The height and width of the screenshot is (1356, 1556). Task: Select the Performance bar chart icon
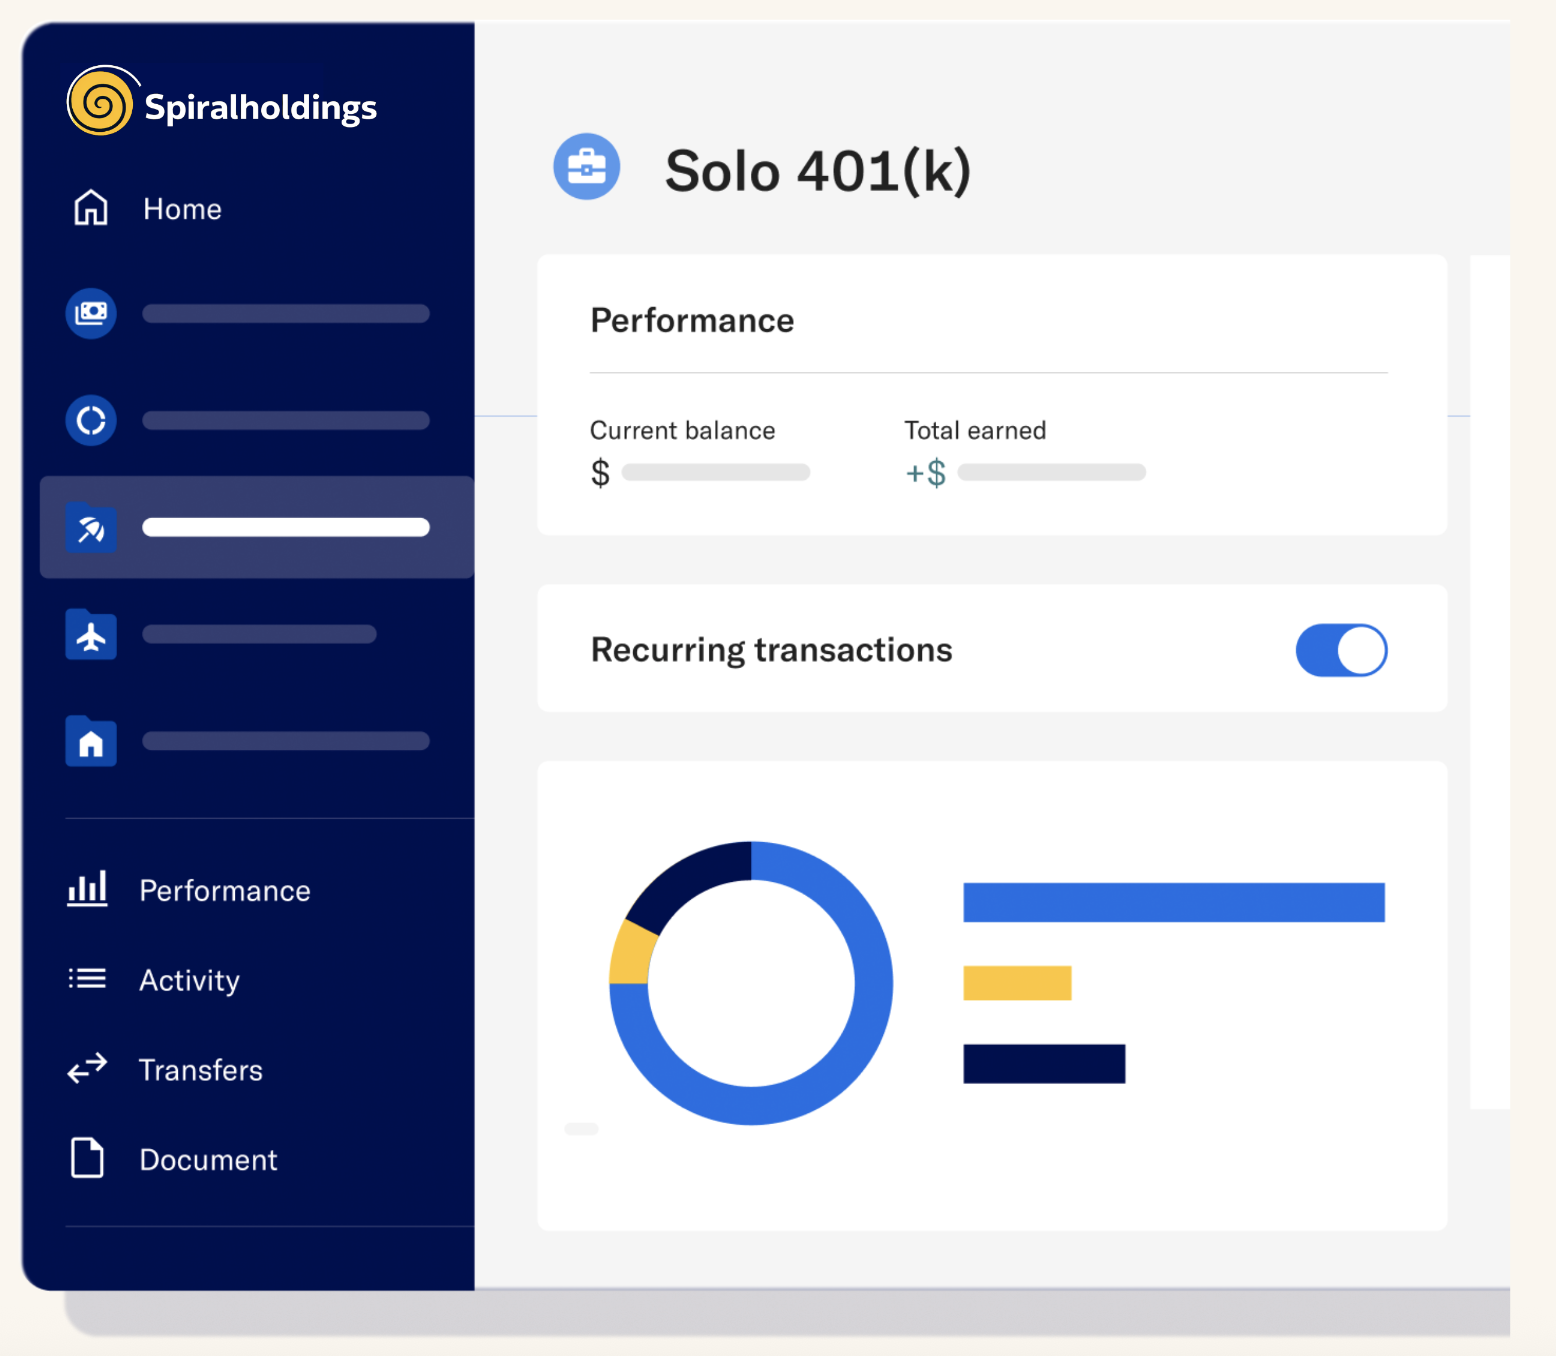87,888
